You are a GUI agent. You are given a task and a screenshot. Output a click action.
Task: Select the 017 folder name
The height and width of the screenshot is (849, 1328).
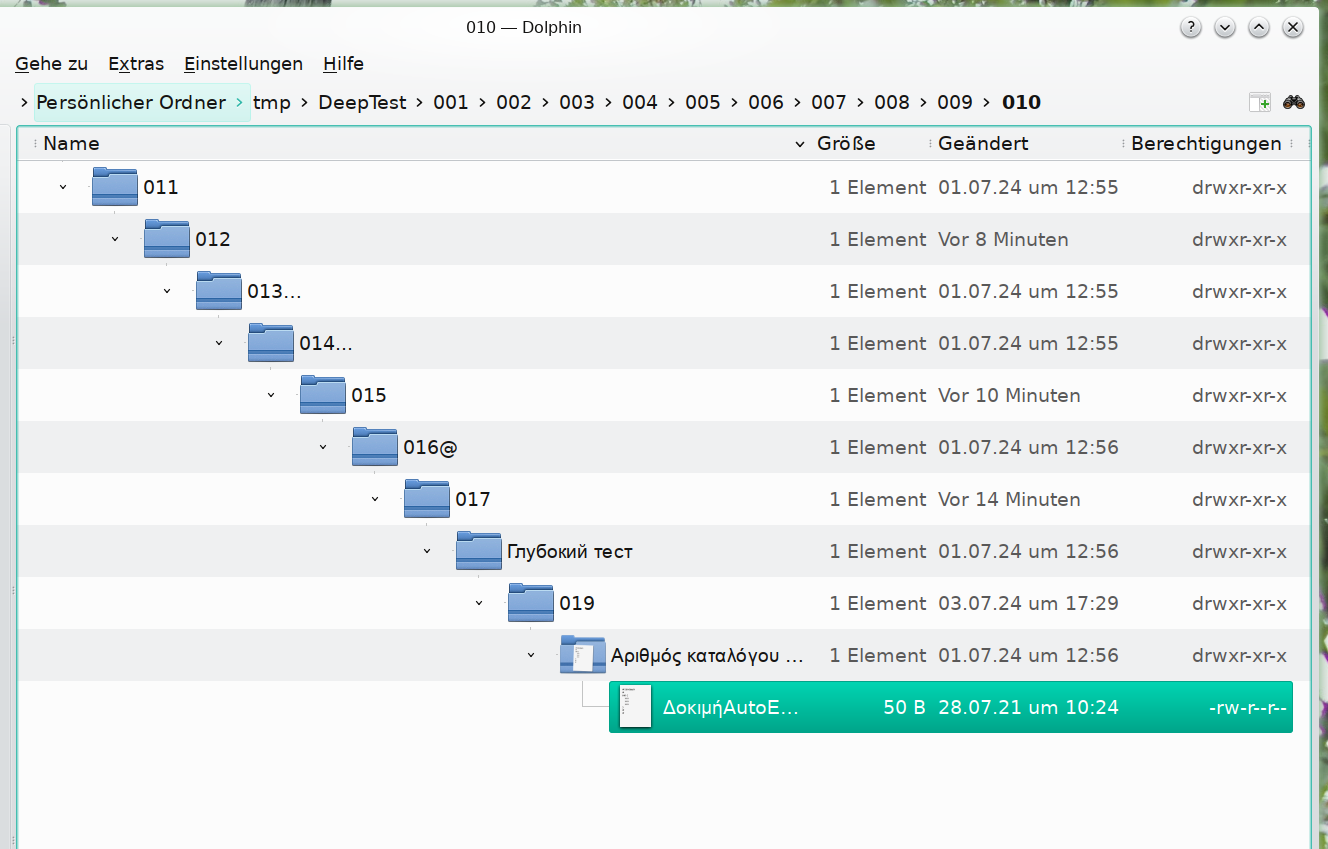[x=473, y=499]
